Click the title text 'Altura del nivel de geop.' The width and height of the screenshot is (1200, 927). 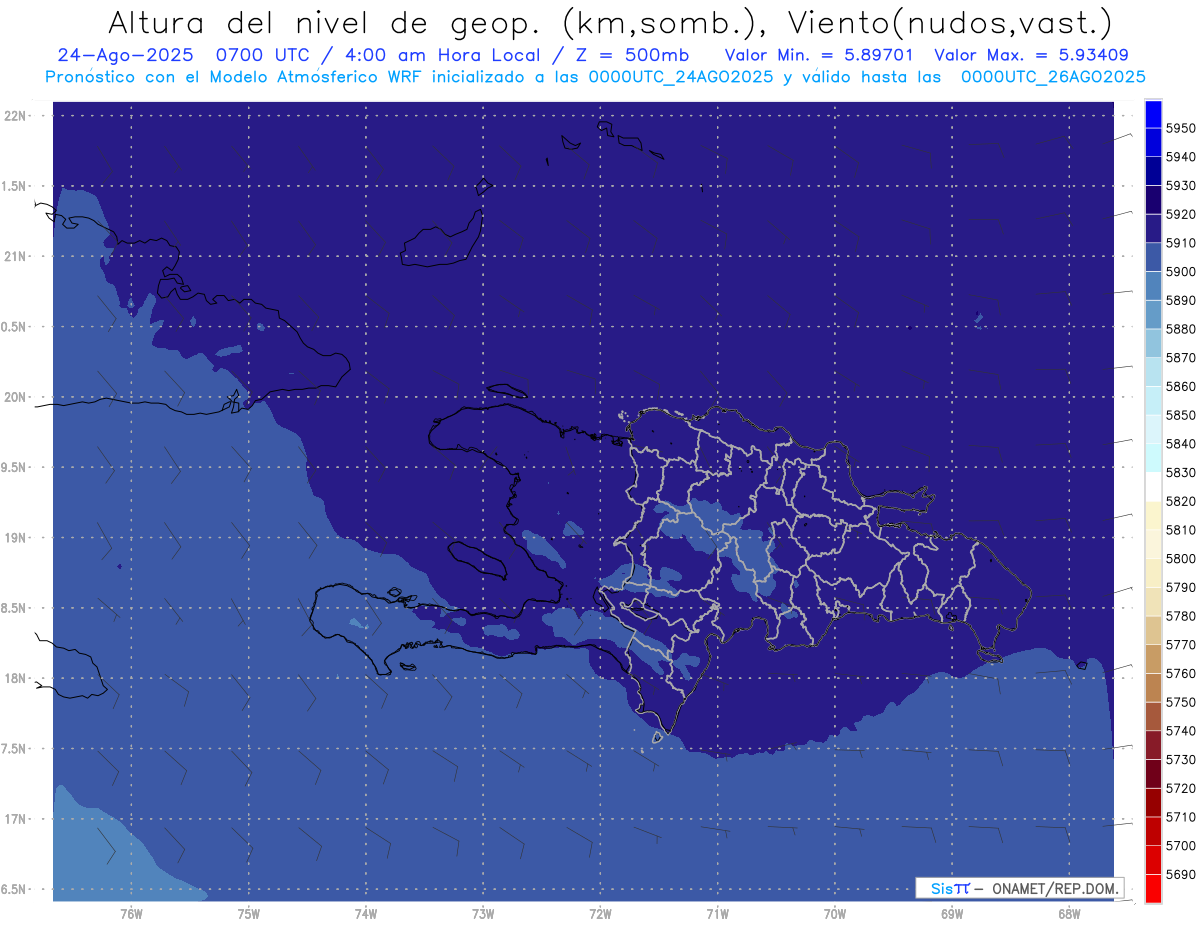coord(326,22)
